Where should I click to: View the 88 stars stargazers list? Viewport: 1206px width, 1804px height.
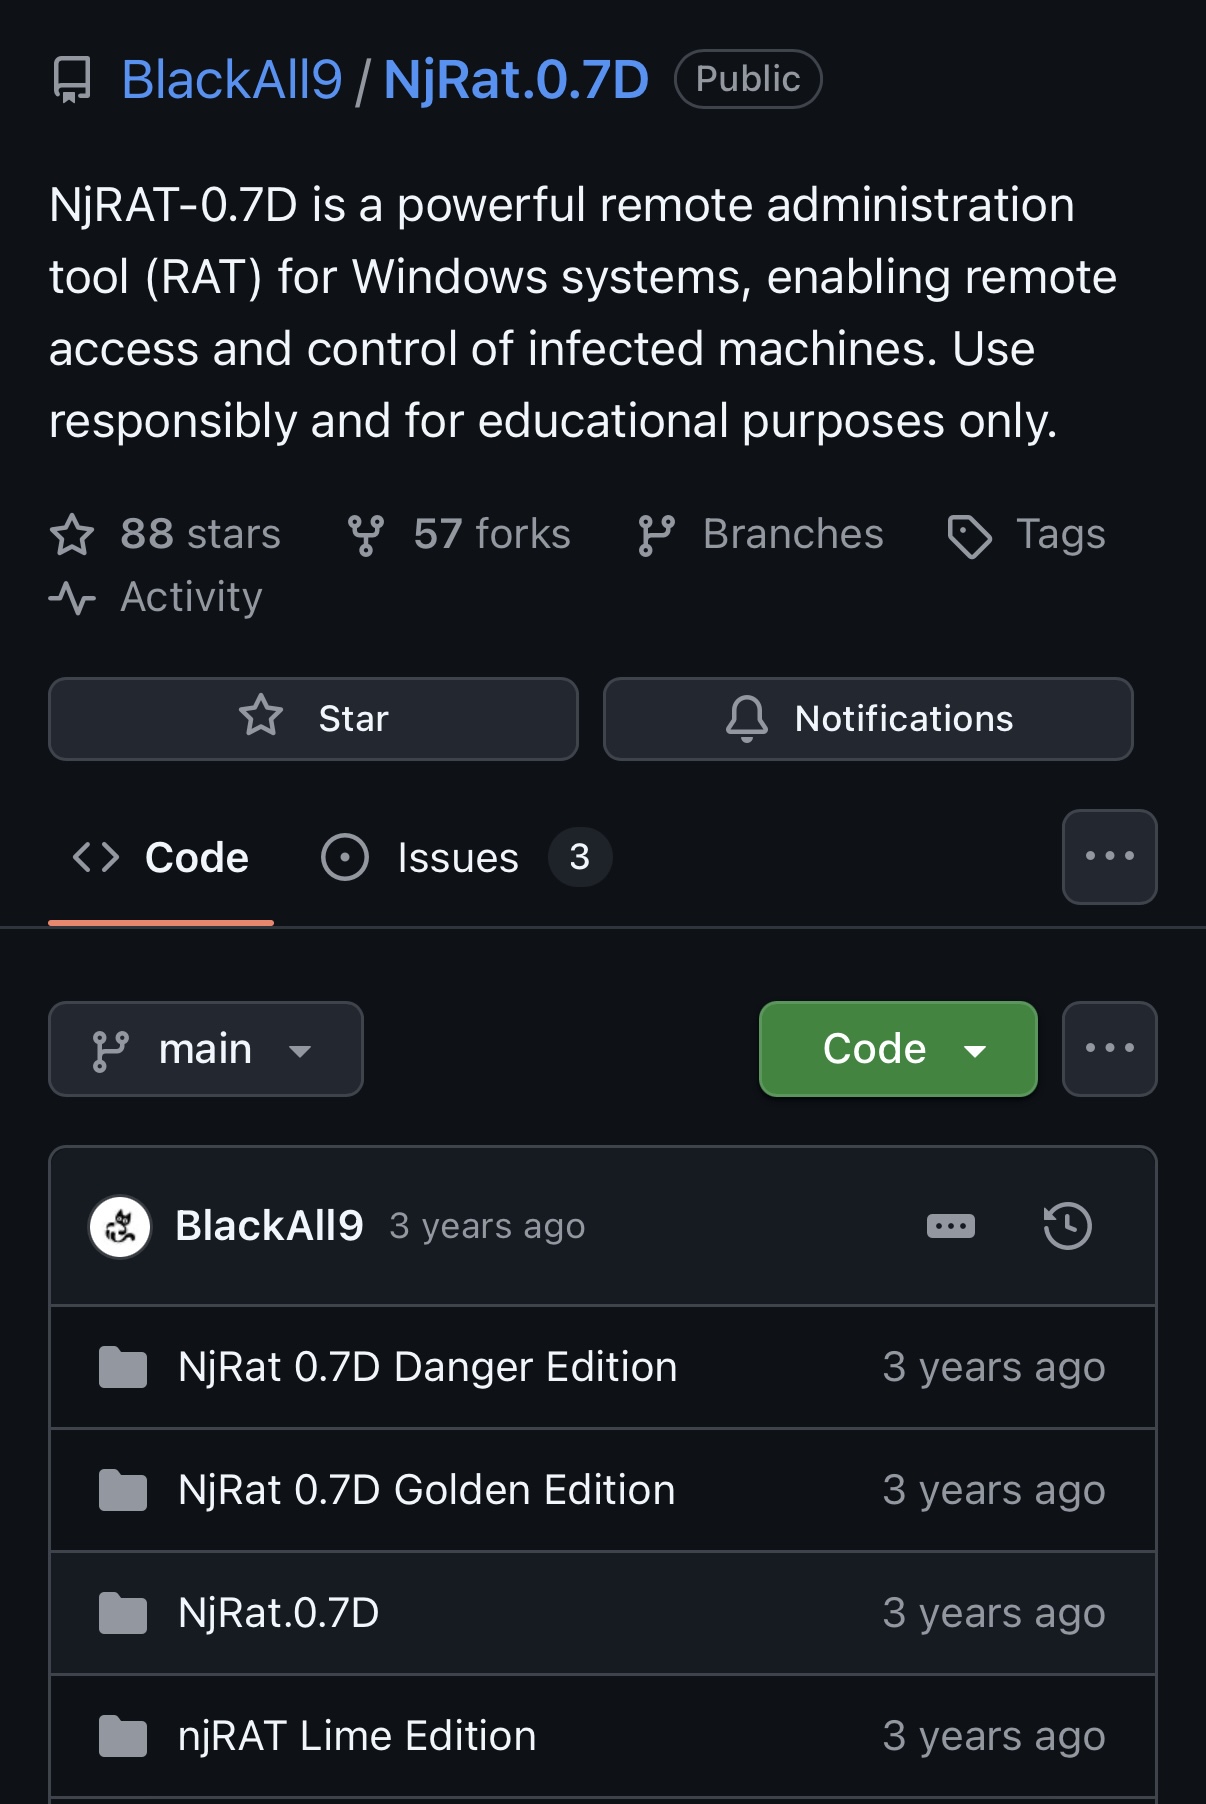pyautogui.click(x=166, y=534)
